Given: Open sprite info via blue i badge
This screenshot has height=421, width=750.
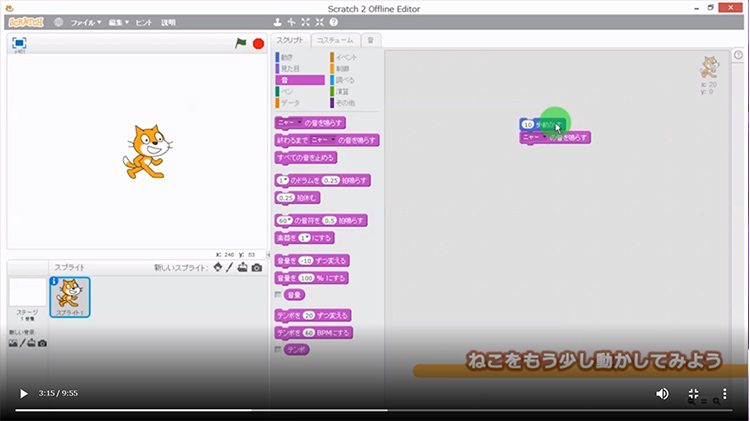Looking at the screenshot, I should click(54, 281).
